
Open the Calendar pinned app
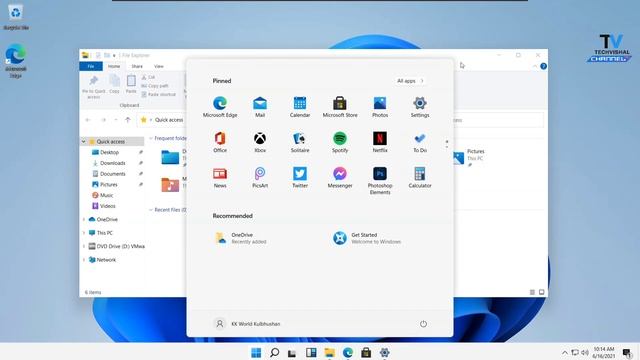click(300, 107)
